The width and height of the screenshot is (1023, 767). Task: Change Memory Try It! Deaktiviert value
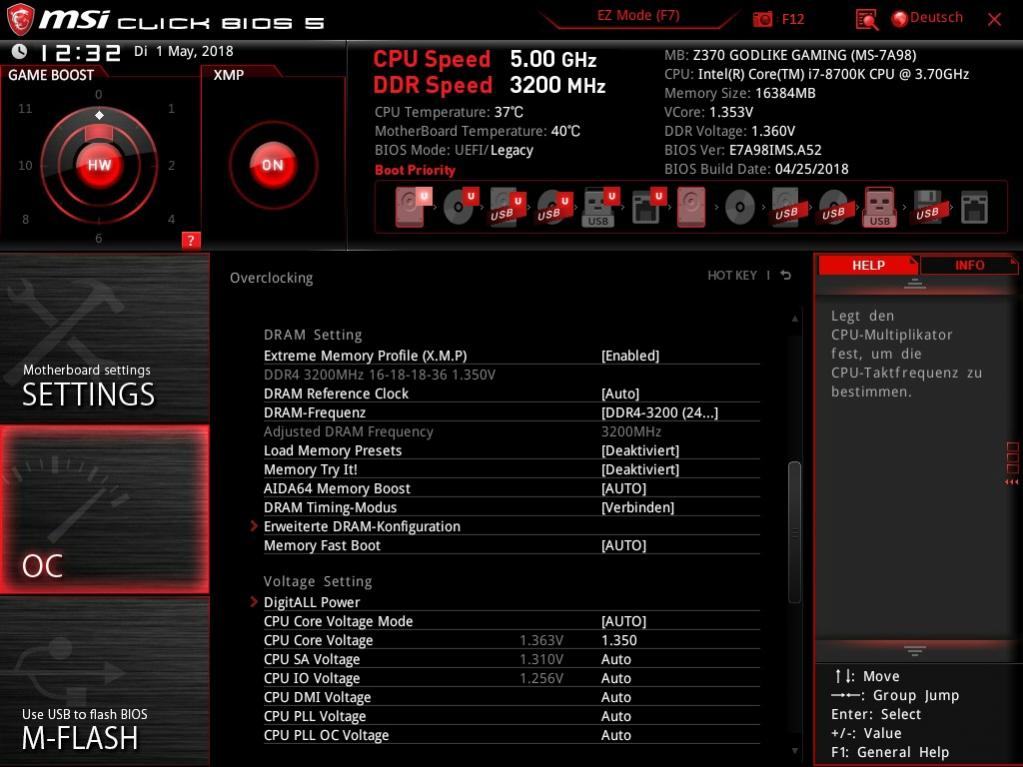pos(640,469)
